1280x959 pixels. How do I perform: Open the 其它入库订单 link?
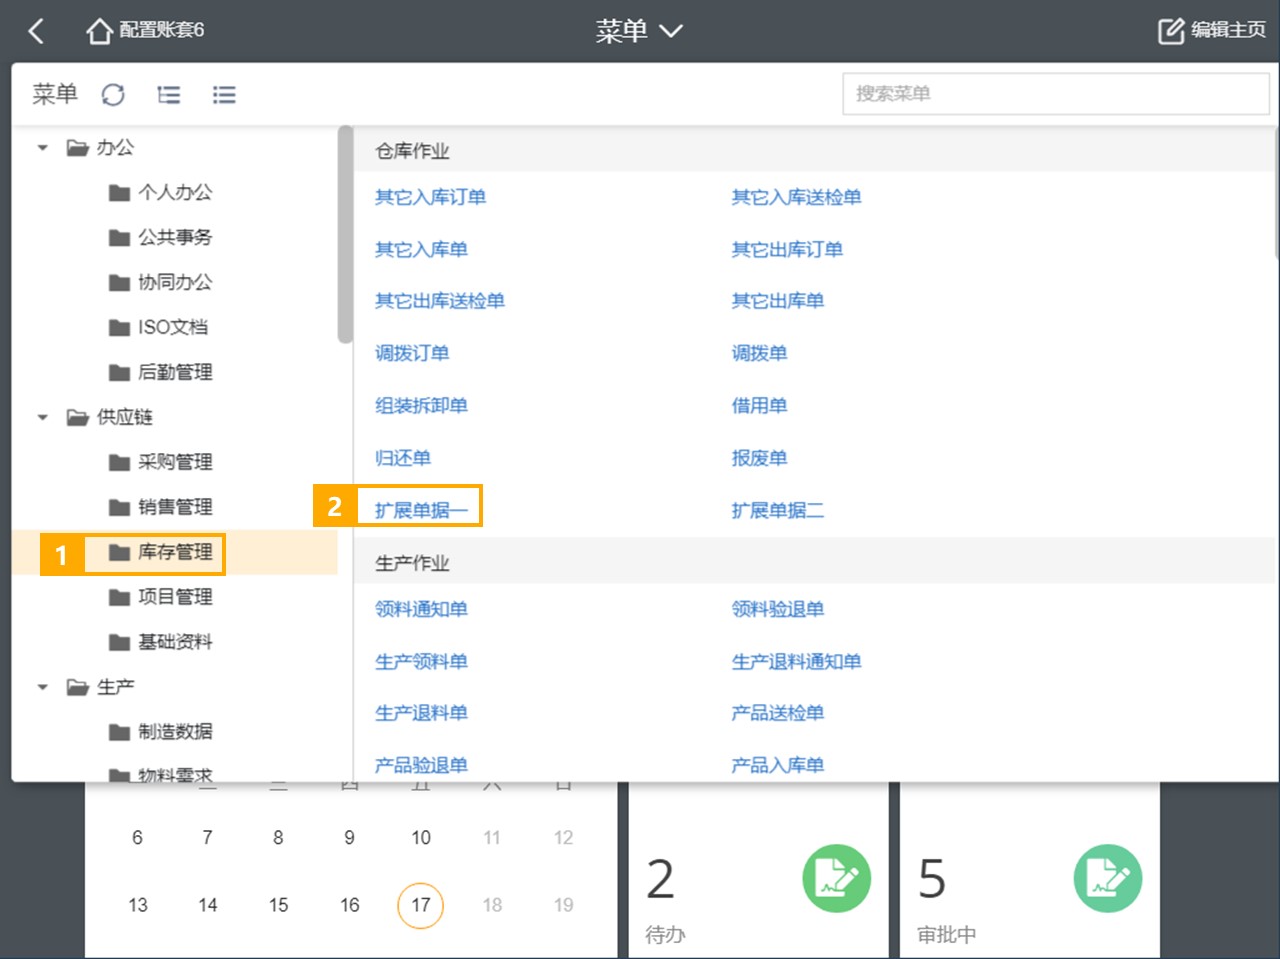(431, 197)
